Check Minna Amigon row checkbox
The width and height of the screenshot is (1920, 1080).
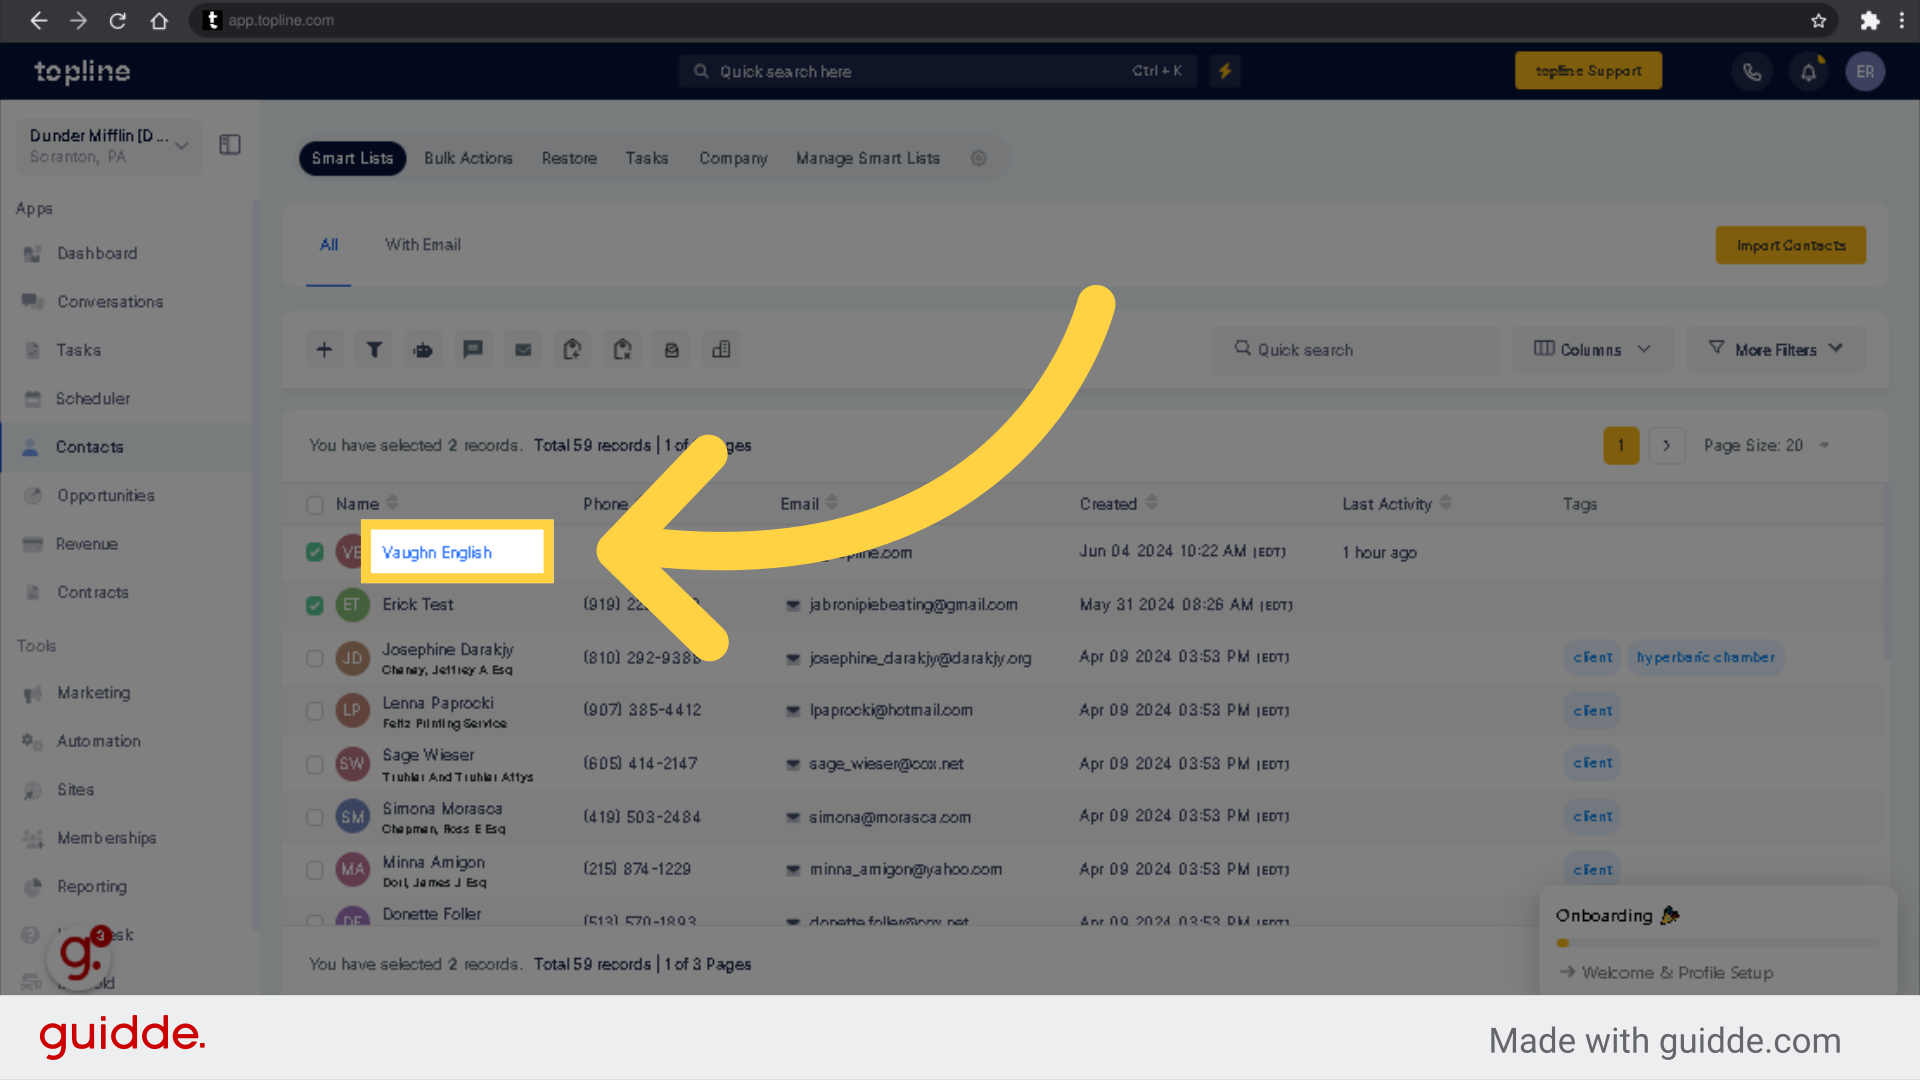(315, 870)
